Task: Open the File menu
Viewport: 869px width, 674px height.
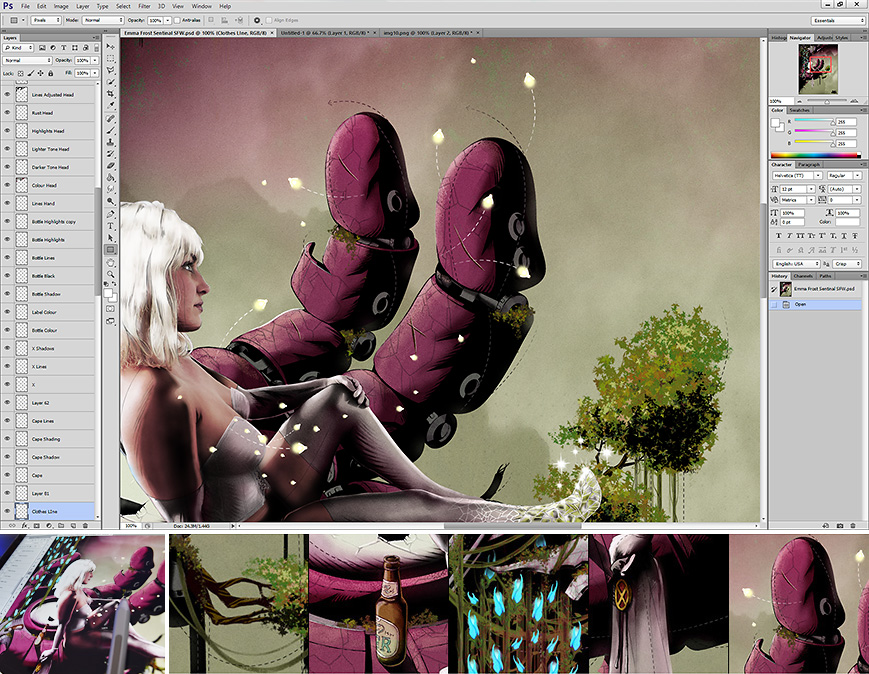Action: click(x=25, y=6)
